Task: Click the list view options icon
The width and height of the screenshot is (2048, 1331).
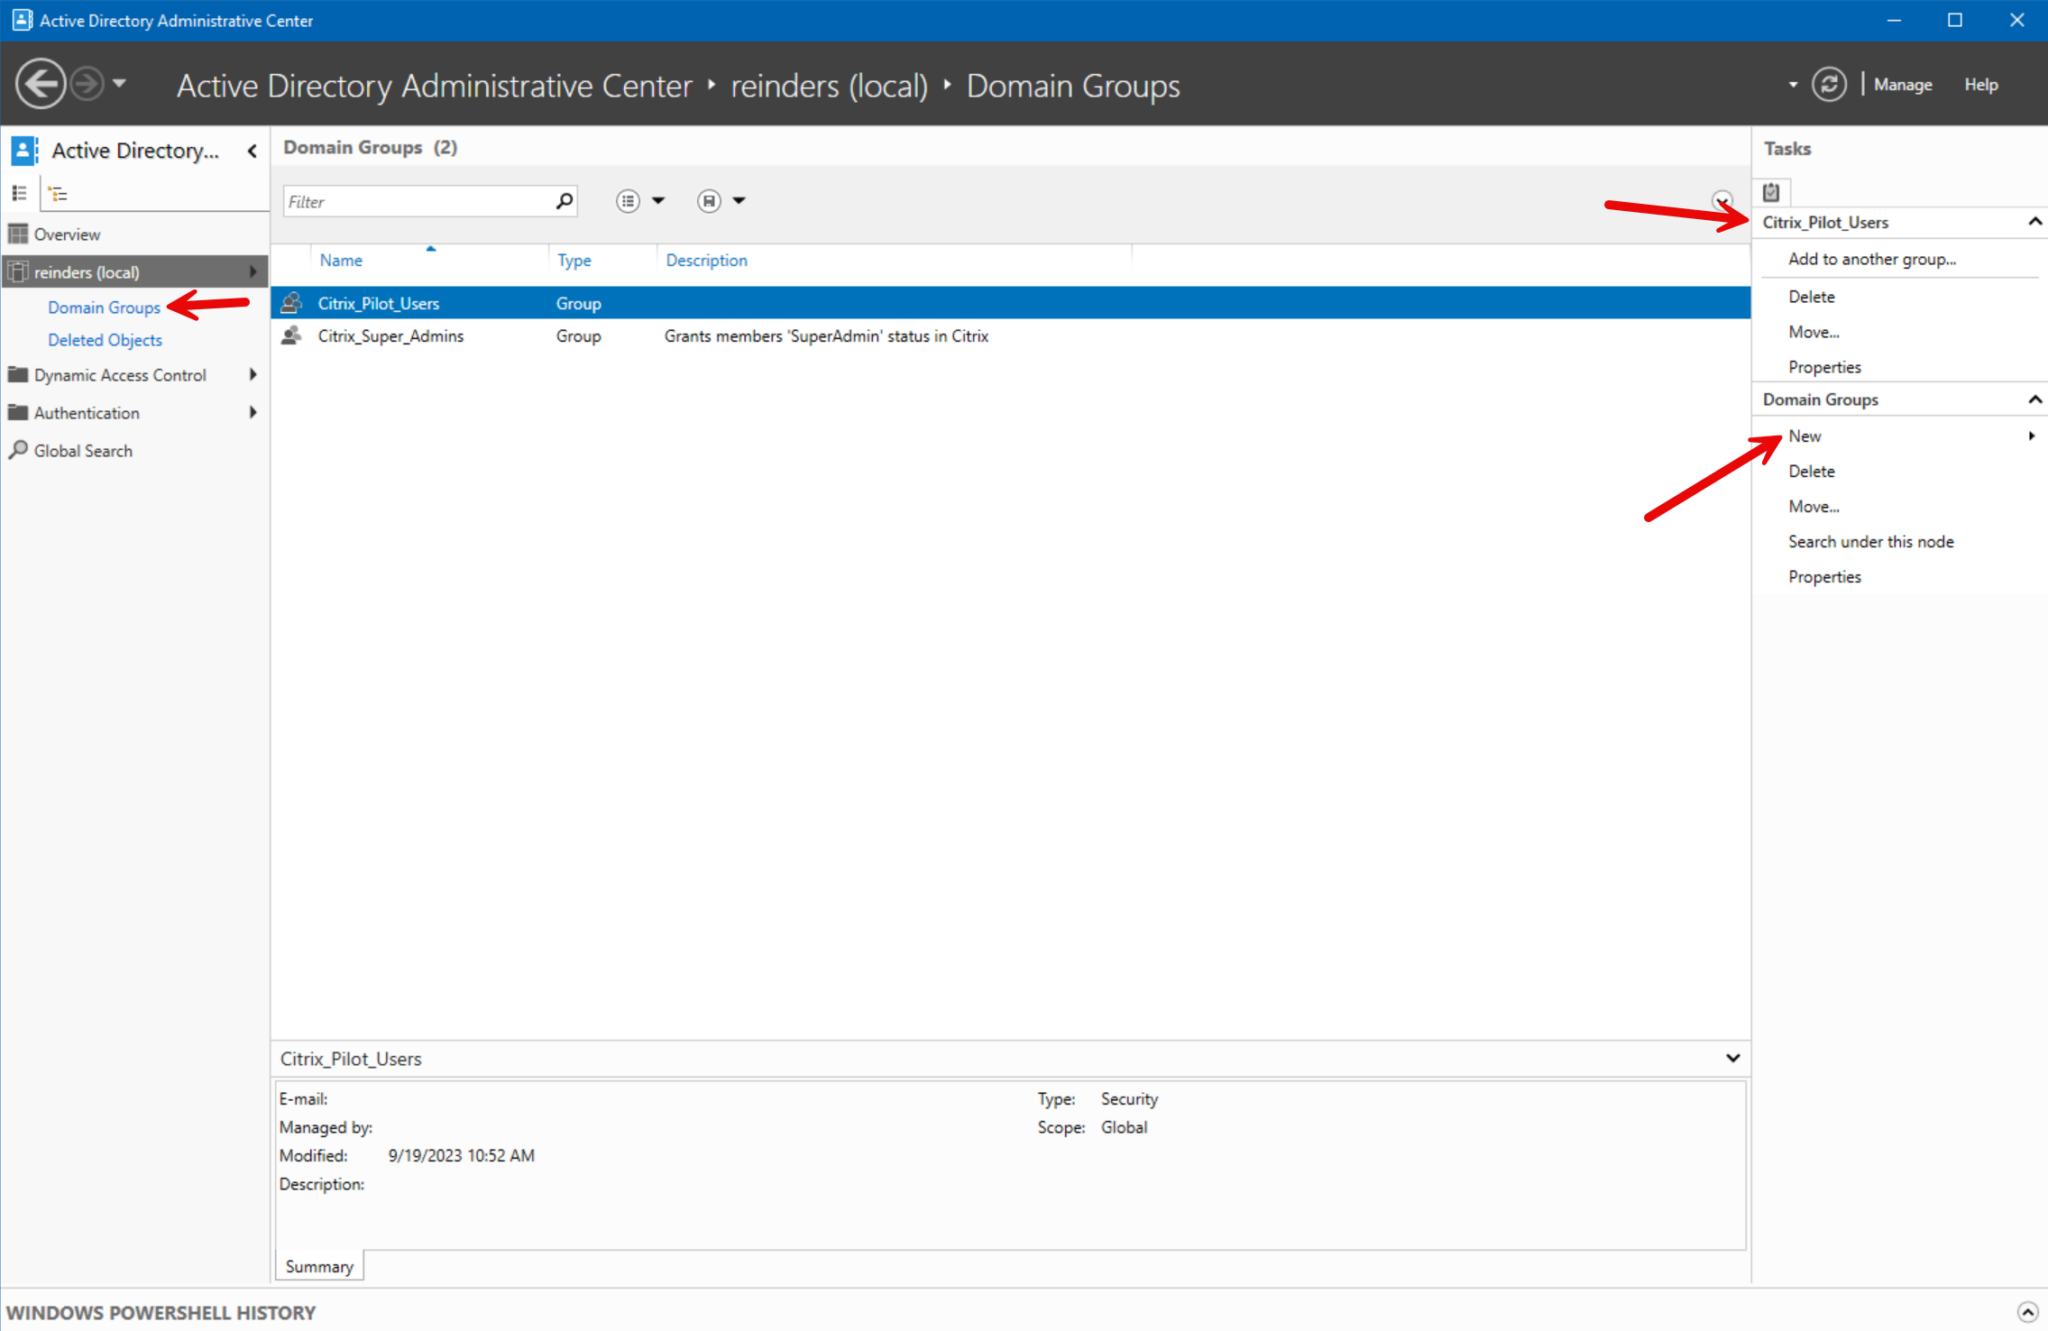Action: tap(627, 200)
